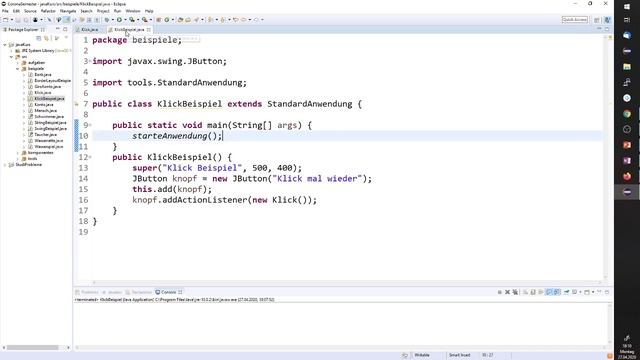Image resolution: width=640 pixels, height=360 pixels.
Task: Click the Windows Start button
Action: [x=627, y=7]
